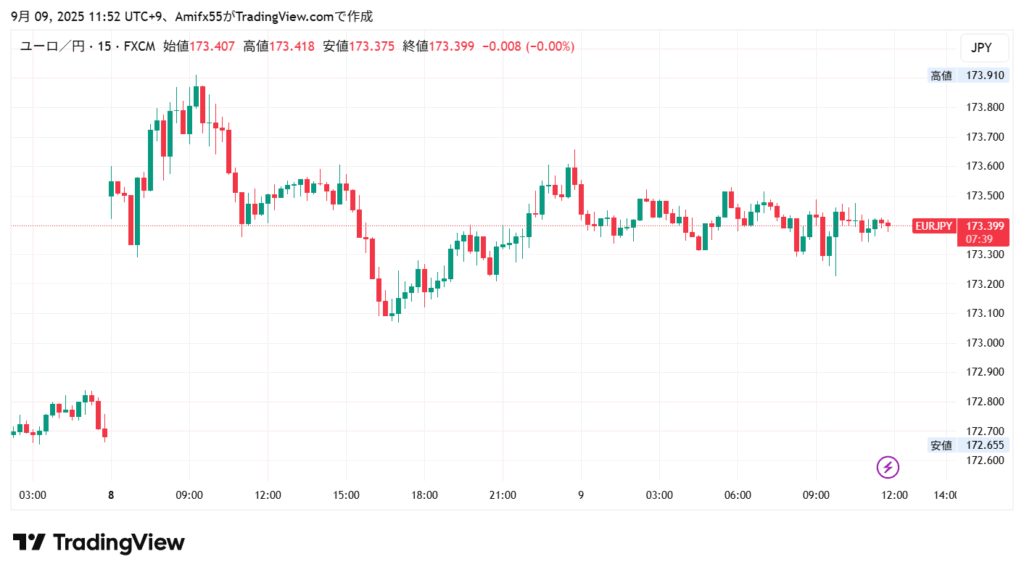Screen dimensions: 1024x575
Task: Click the 21:00 time axis label
Action: click(503, 495)
